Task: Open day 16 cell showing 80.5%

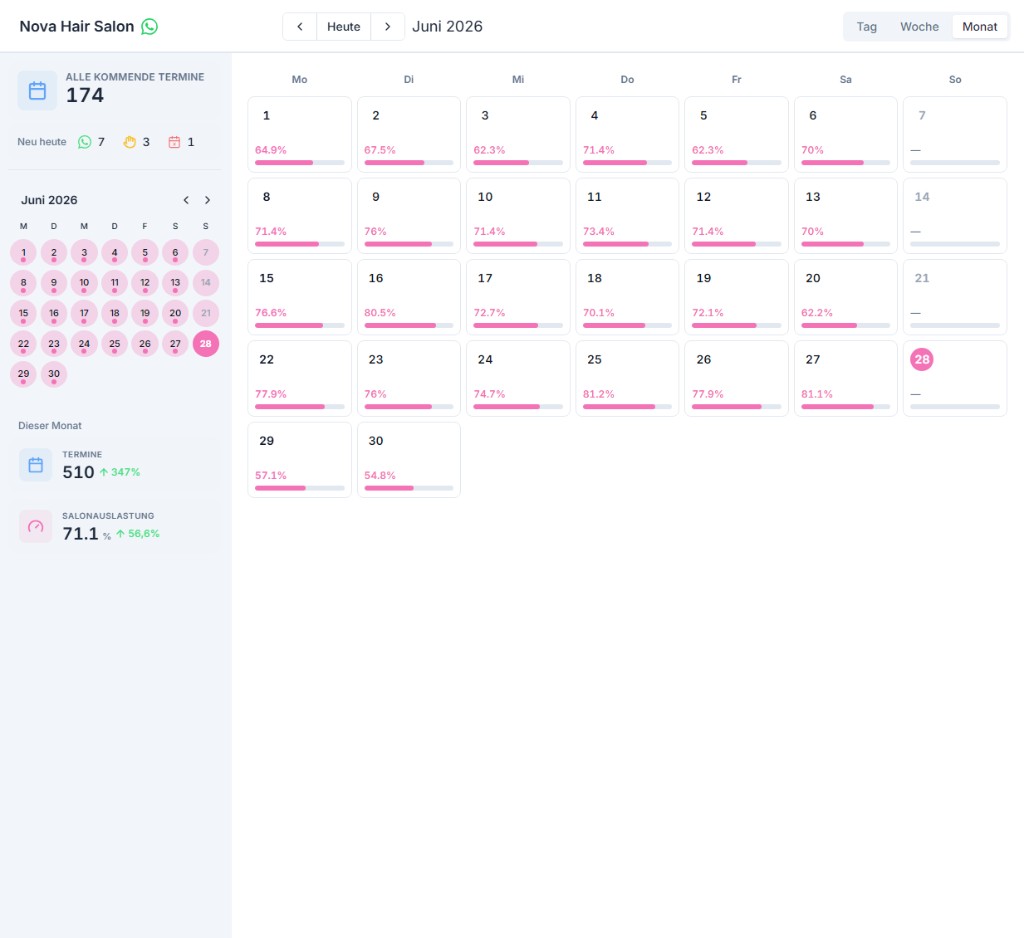Action: (409, 297)
